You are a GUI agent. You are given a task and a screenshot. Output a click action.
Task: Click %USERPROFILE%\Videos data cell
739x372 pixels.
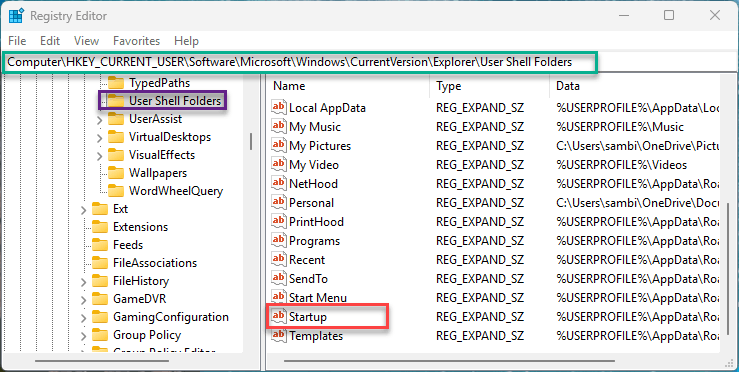pos(622,165)
